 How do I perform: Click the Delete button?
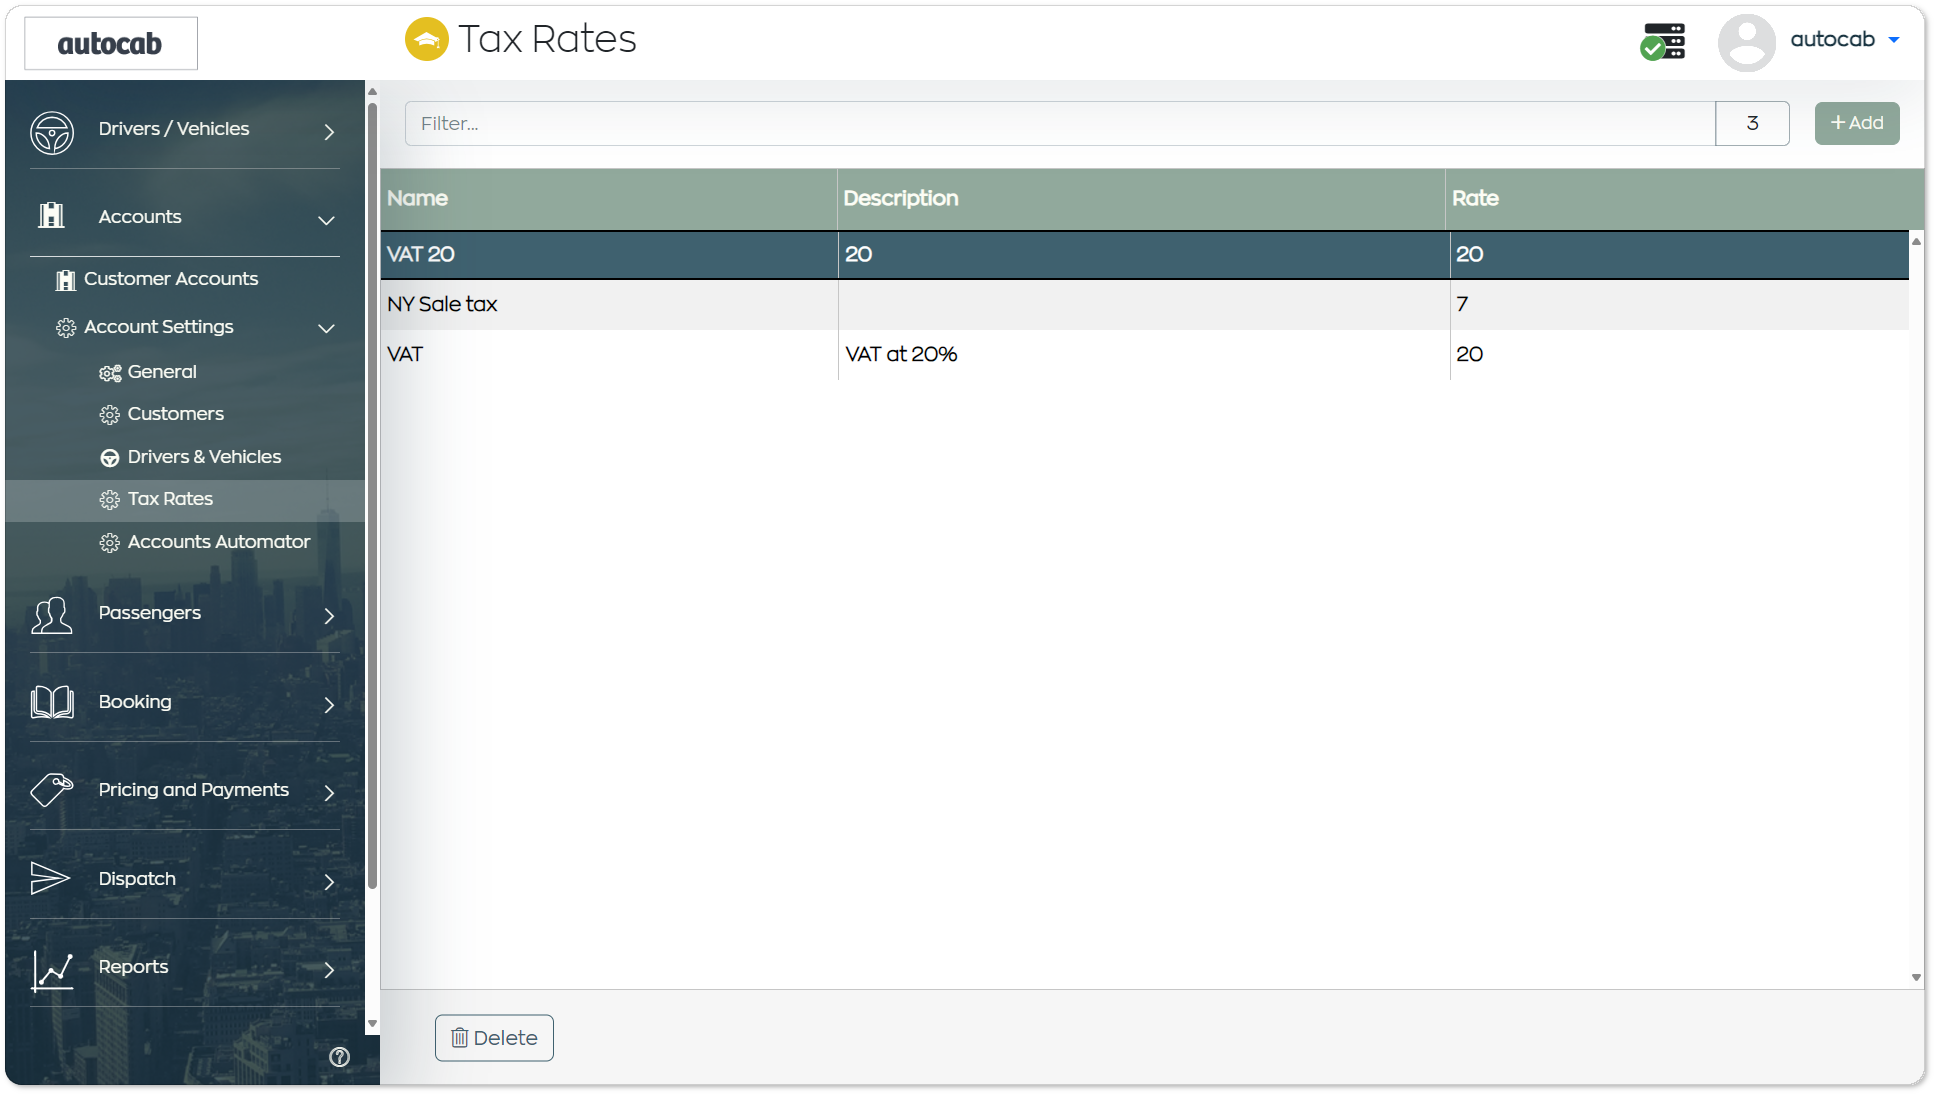coord(494,1038)
